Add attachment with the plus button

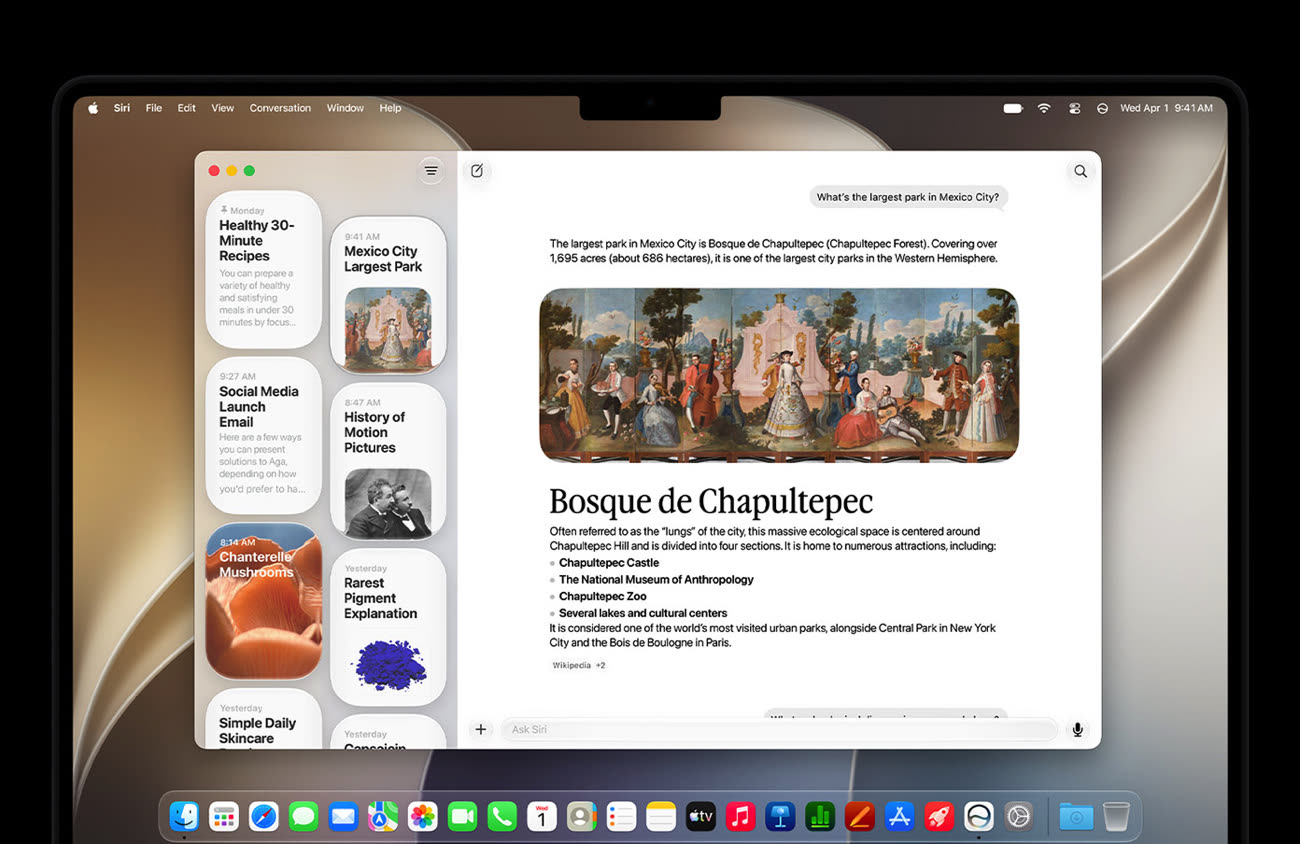coord(480,729)
